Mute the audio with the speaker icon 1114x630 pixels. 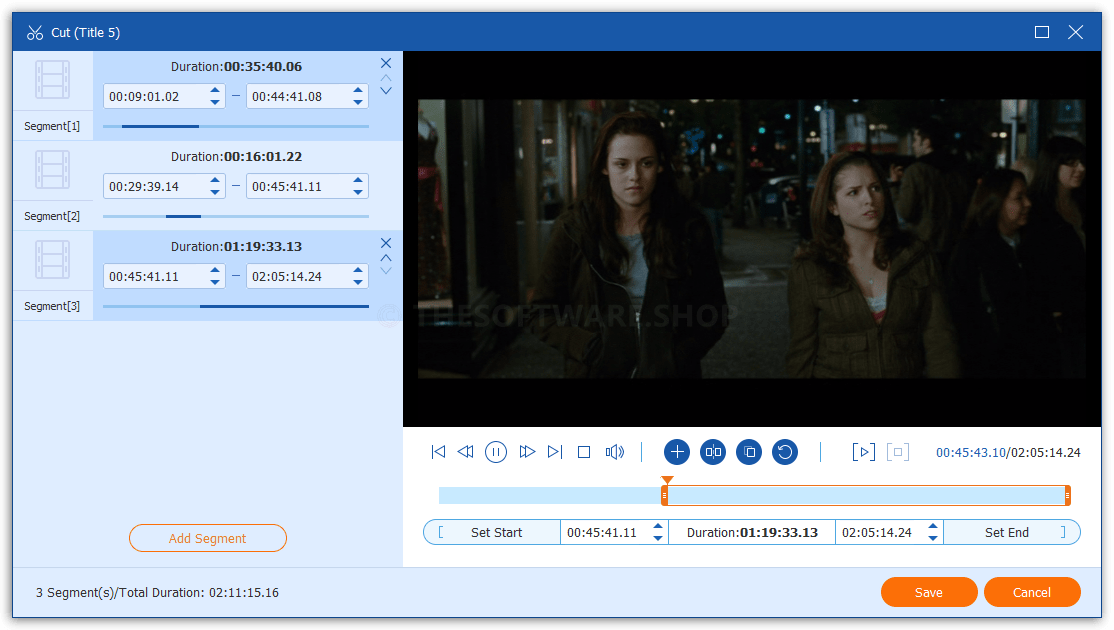(615, 452)
